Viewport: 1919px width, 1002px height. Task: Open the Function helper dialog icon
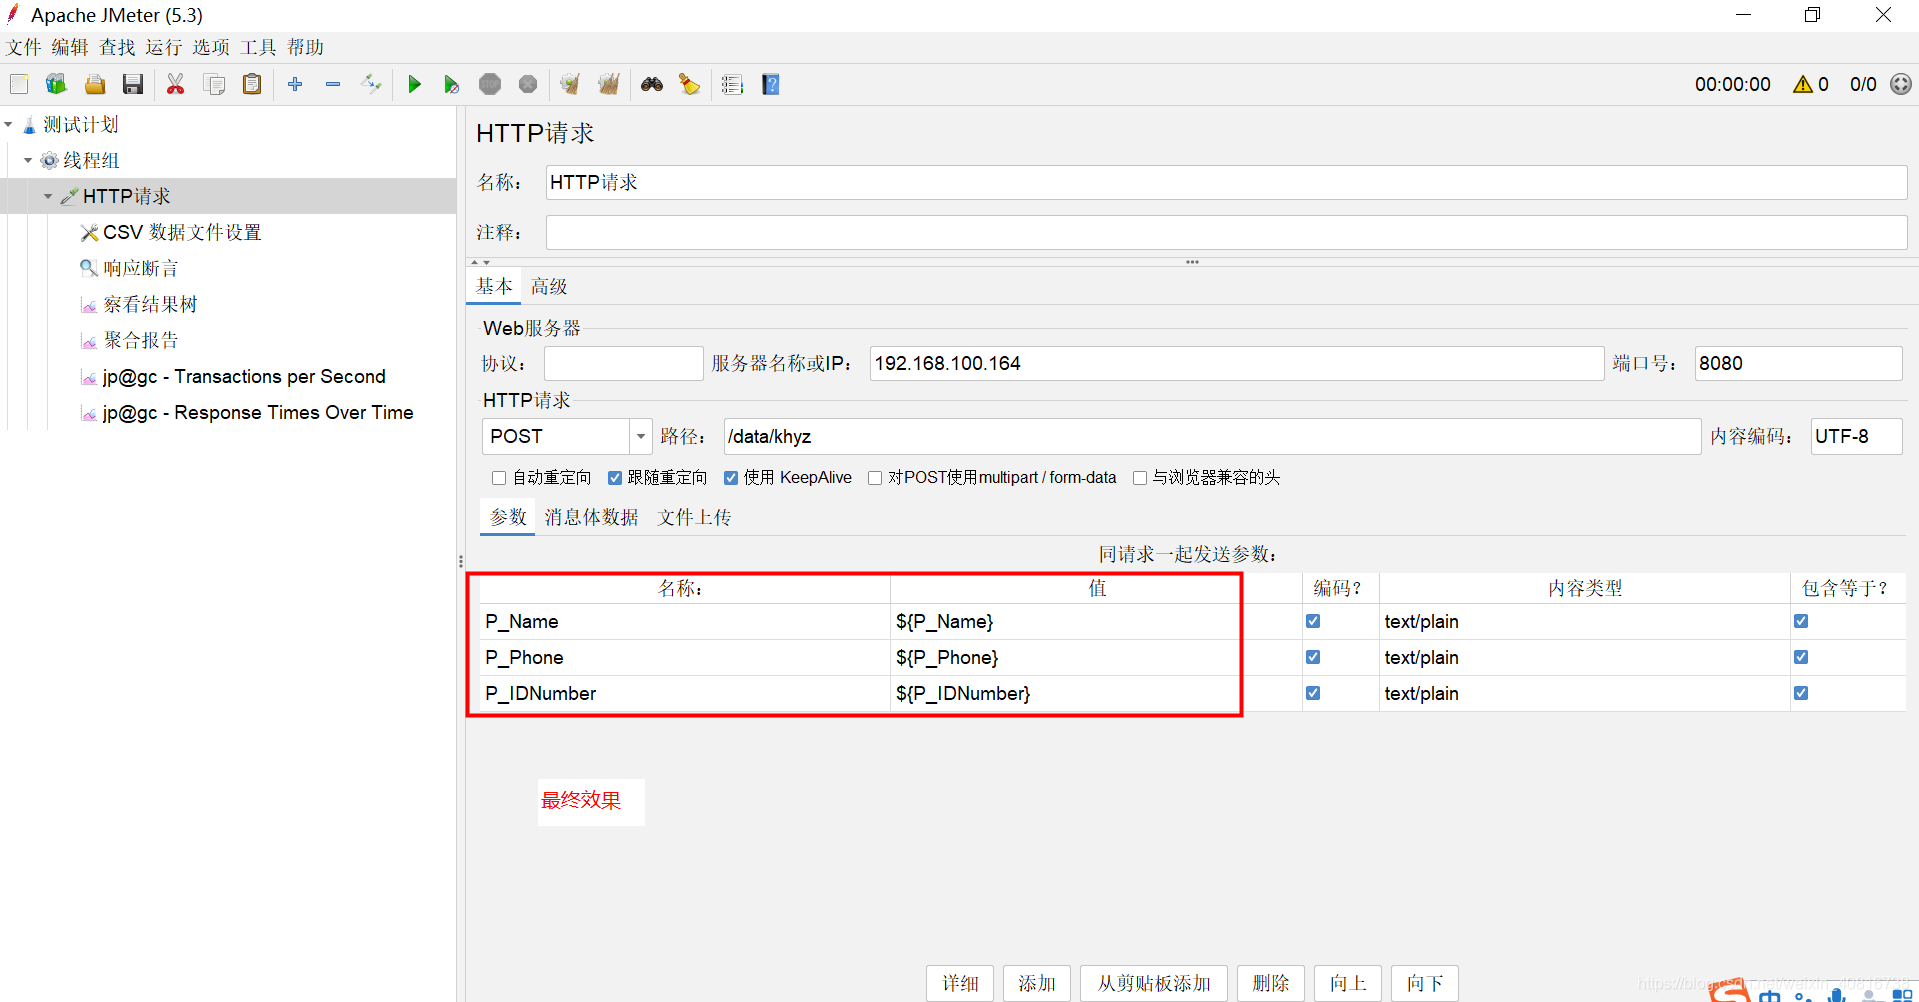(733, 85)
